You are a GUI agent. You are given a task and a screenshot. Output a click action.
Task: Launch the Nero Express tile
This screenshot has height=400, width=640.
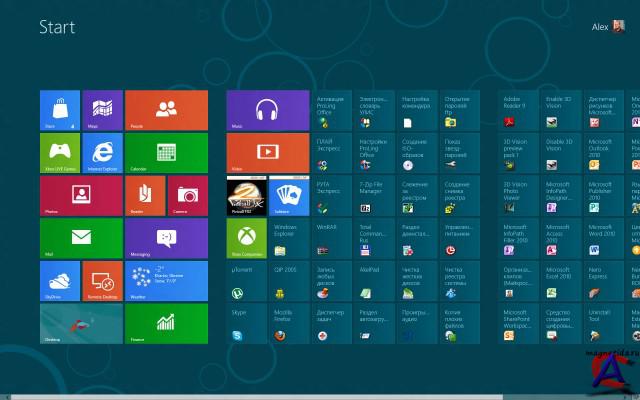tap(603, 281)
